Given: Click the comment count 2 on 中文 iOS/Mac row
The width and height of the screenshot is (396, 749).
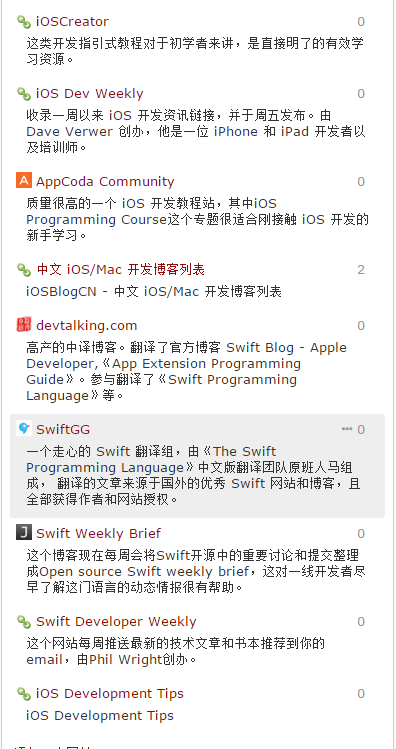Looking at the screenshot, I should pyautogui.click(x=361, y=270).
